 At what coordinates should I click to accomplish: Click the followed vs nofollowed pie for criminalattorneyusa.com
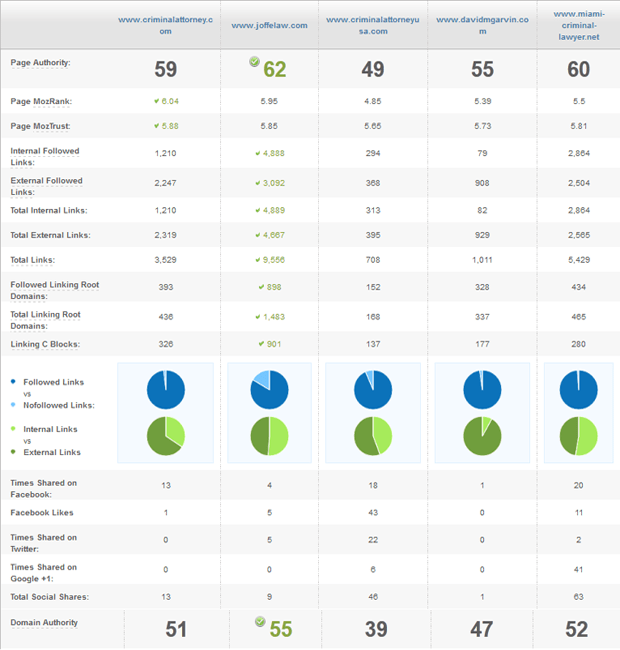pyautogui.click(x=373, y=390)
